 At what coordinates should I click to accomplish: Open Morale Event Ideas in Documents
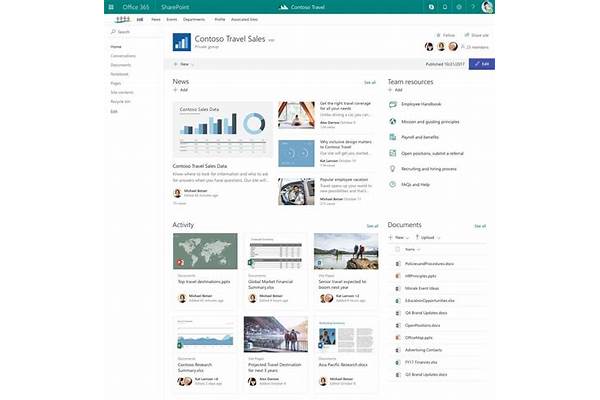(422, 289)
